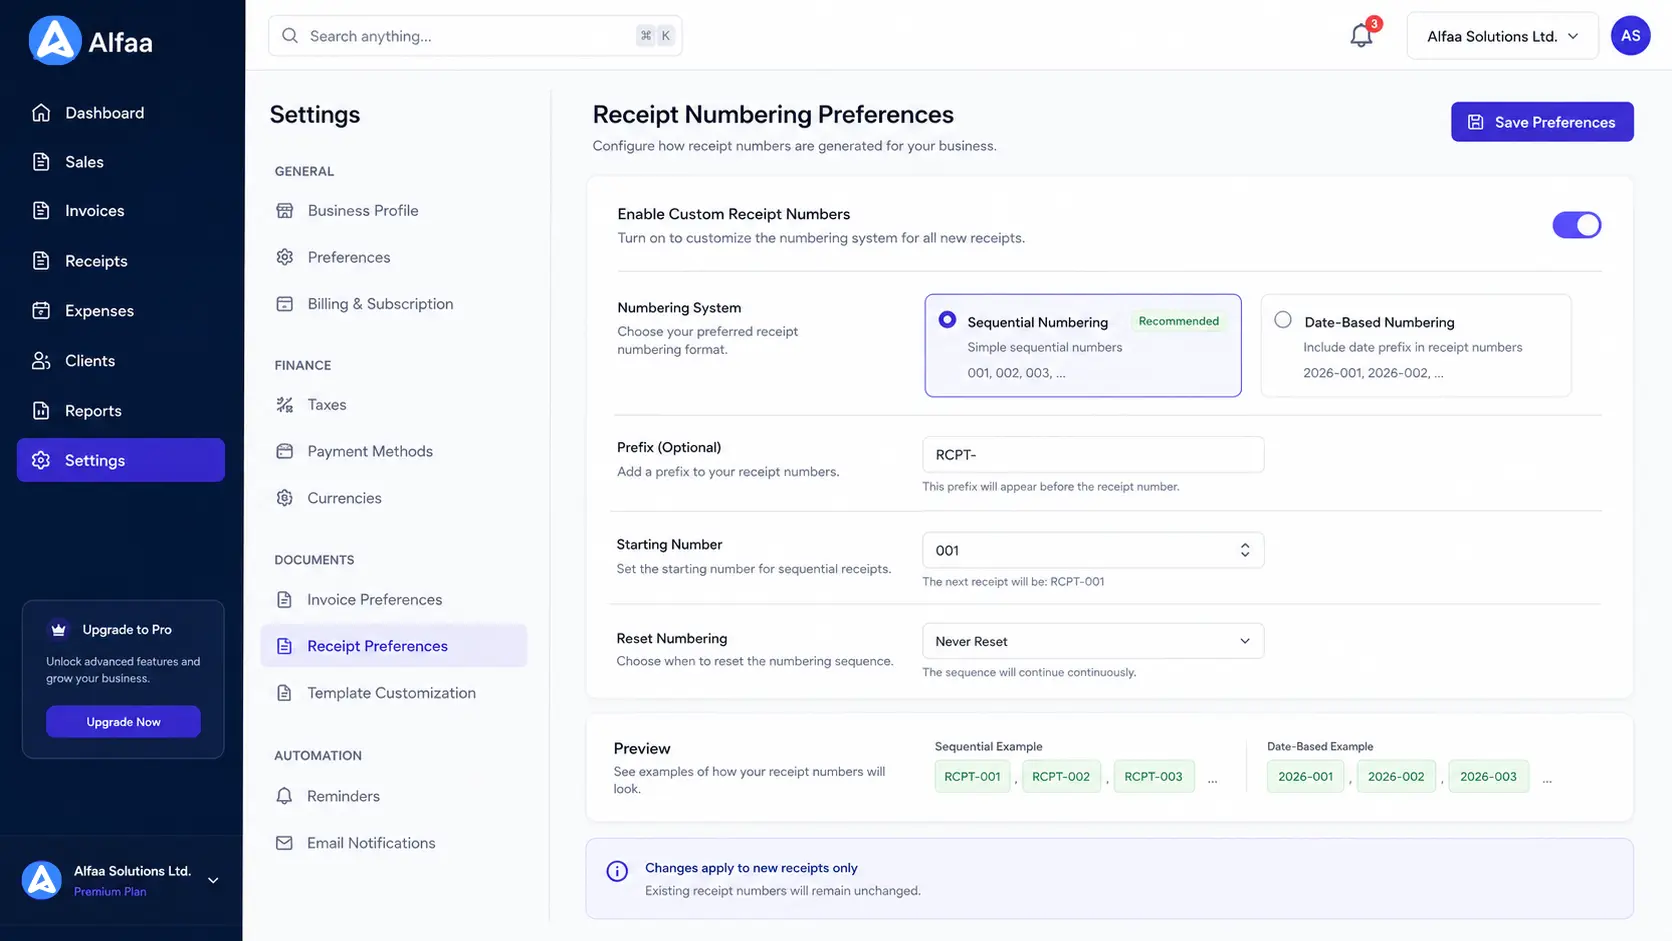
Task: Click the Save Preferences button
Action: [1542, 122]
